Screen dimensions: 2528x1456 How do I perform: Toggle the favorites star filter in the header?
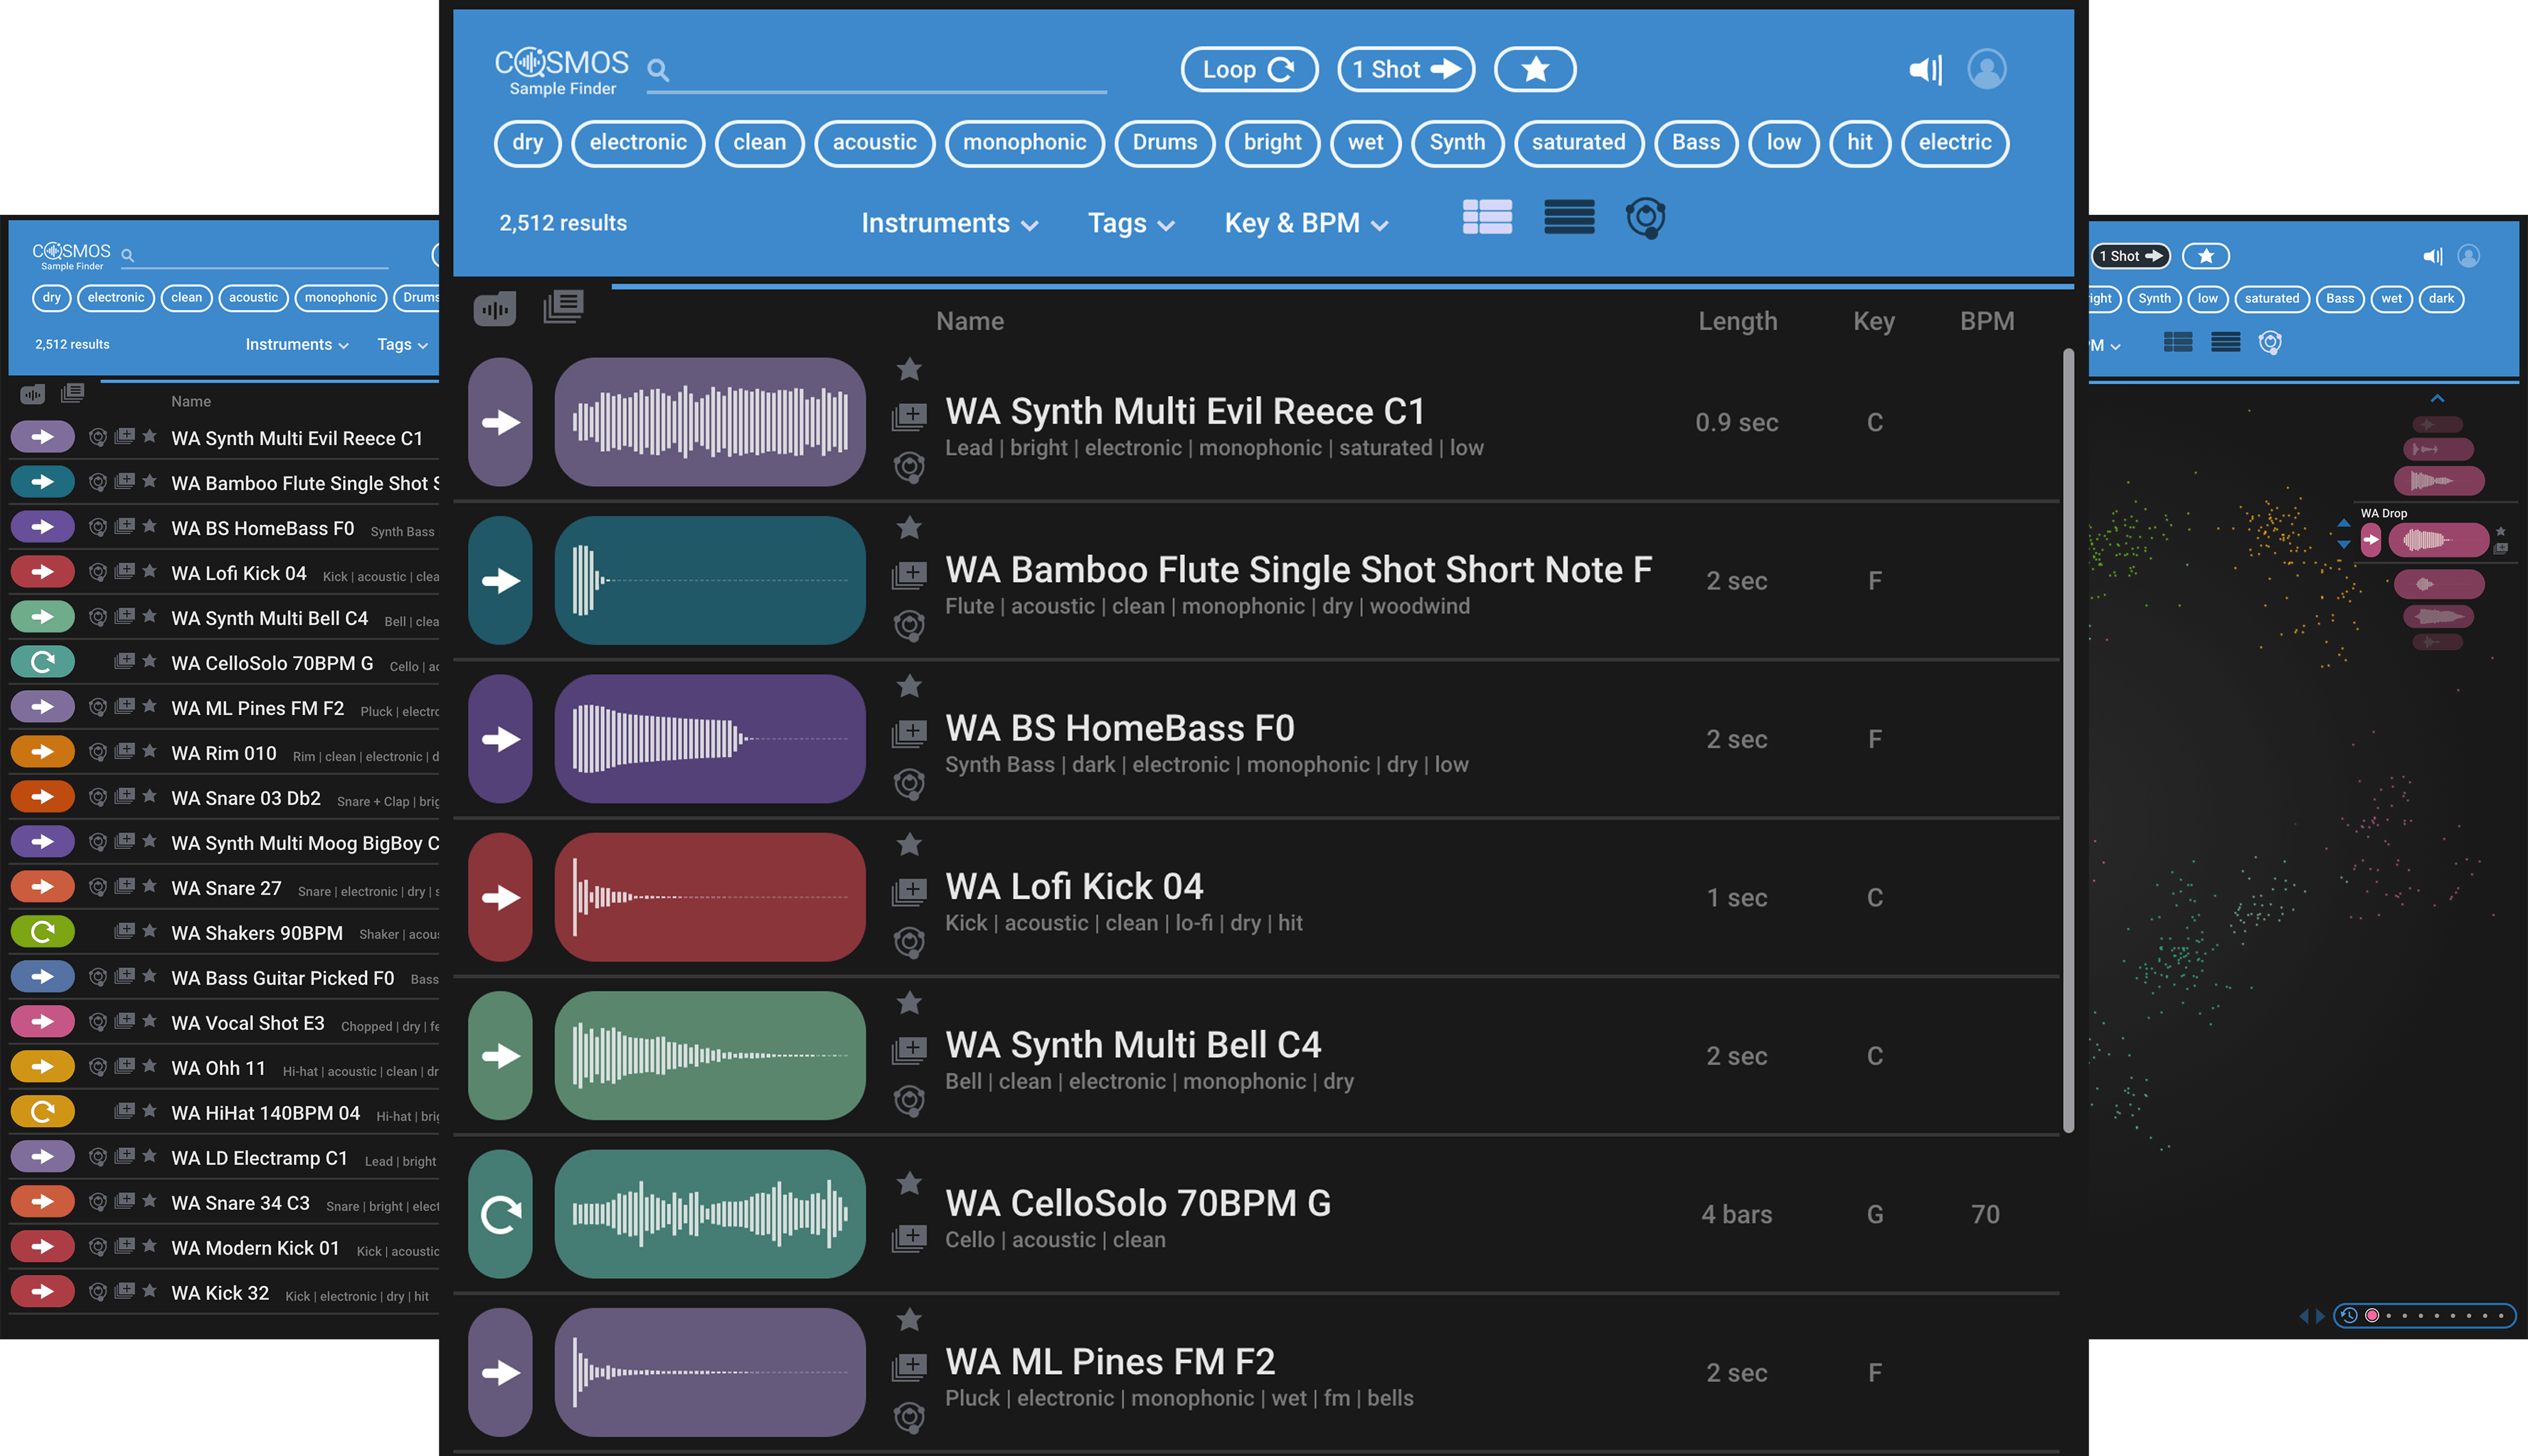1535,69
